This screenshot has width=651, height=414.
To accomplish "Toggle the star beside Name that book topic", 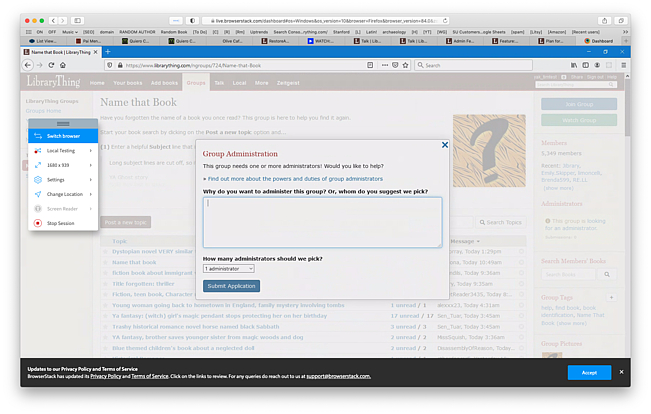I will [105, 262].
